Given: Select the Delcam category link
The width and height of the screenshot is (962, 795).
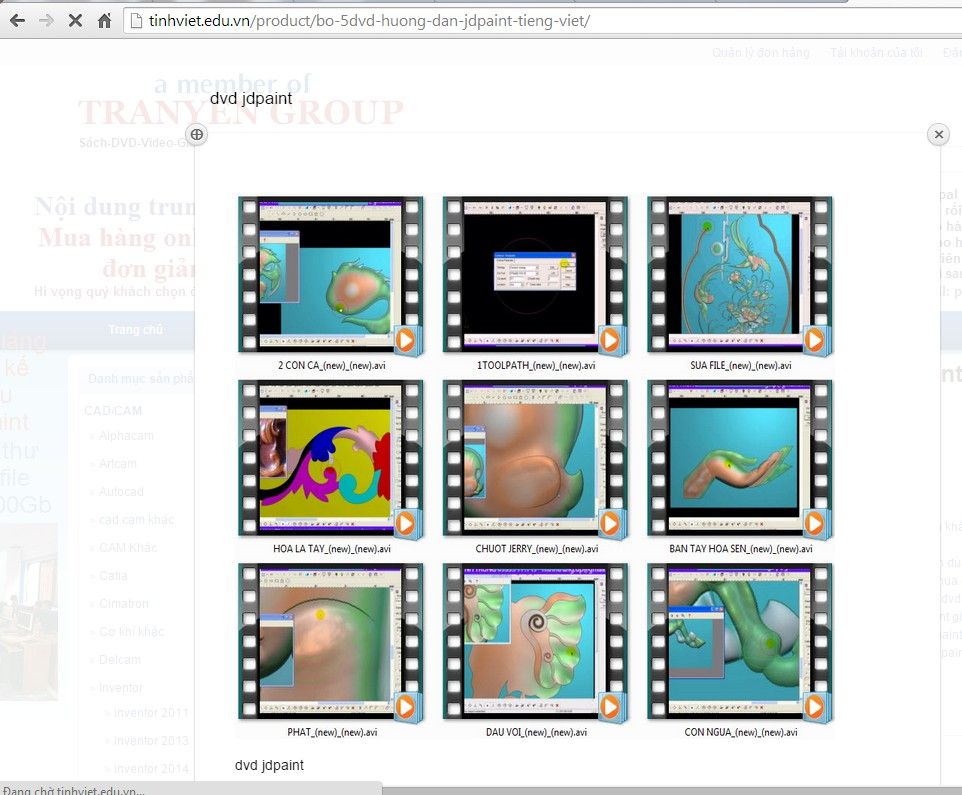Looking at the screenshot, I should (120, 659).
